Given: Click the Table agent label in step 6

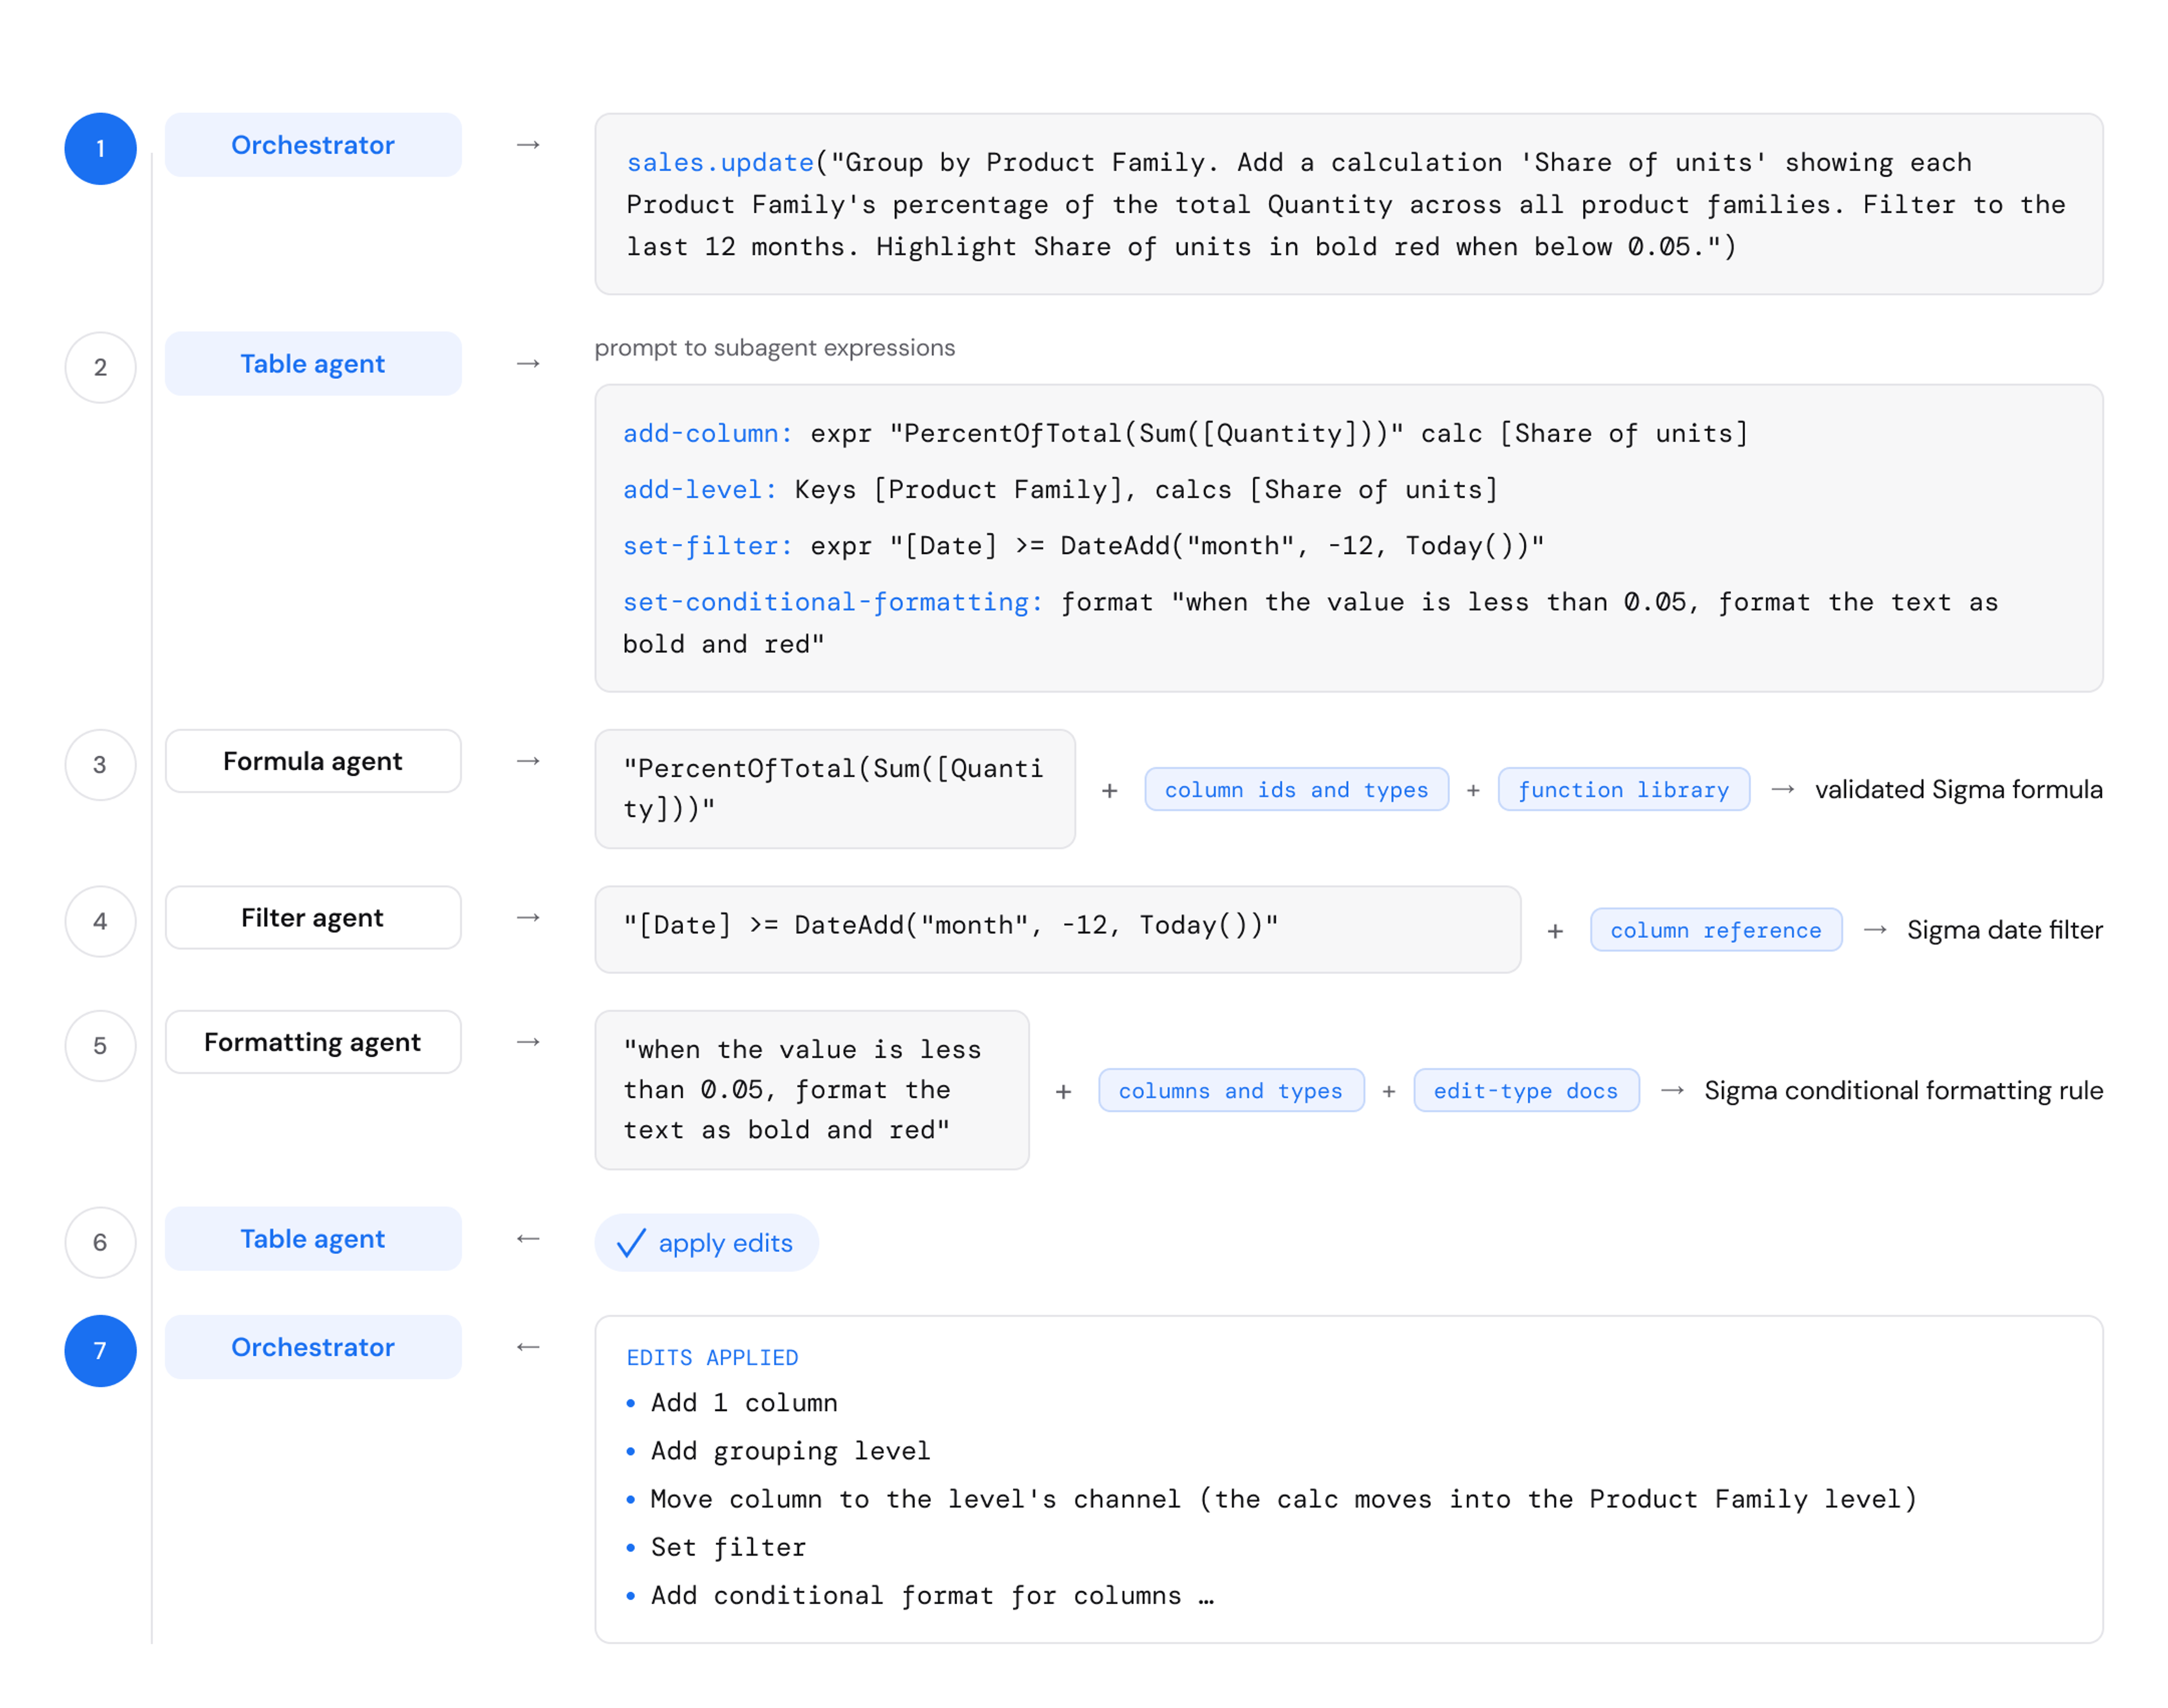Looking at the screenshot, I should [x=313, y=1240].
